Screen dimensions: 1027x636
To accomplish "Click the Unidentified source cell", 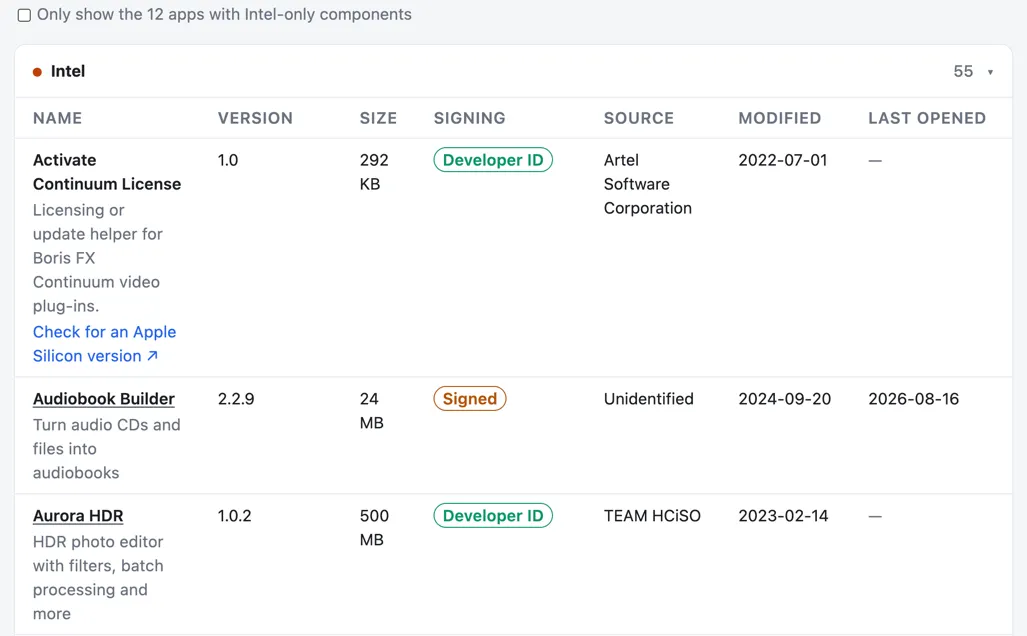I will [x=648, y=399].
